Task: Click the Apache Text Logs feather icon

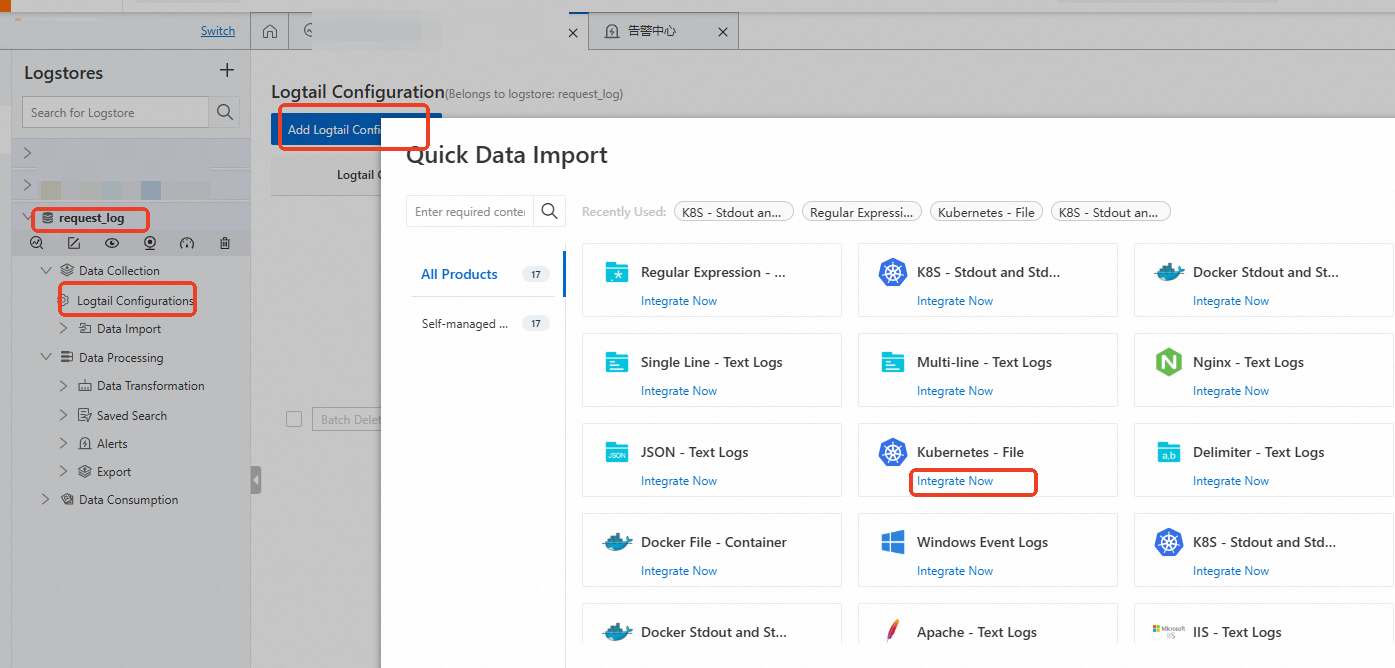Action: (893, 632)
